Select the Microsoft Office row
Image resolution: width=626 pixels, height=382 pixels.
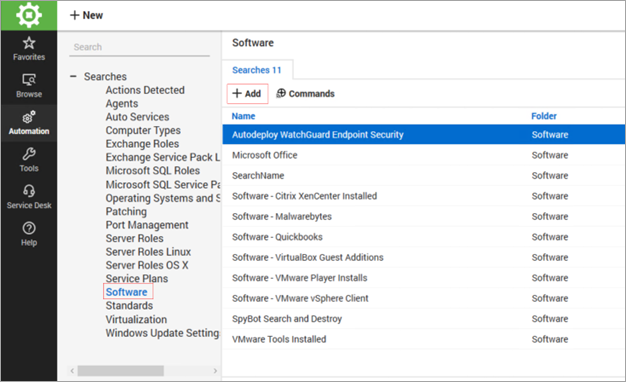(x=424, y=155)
